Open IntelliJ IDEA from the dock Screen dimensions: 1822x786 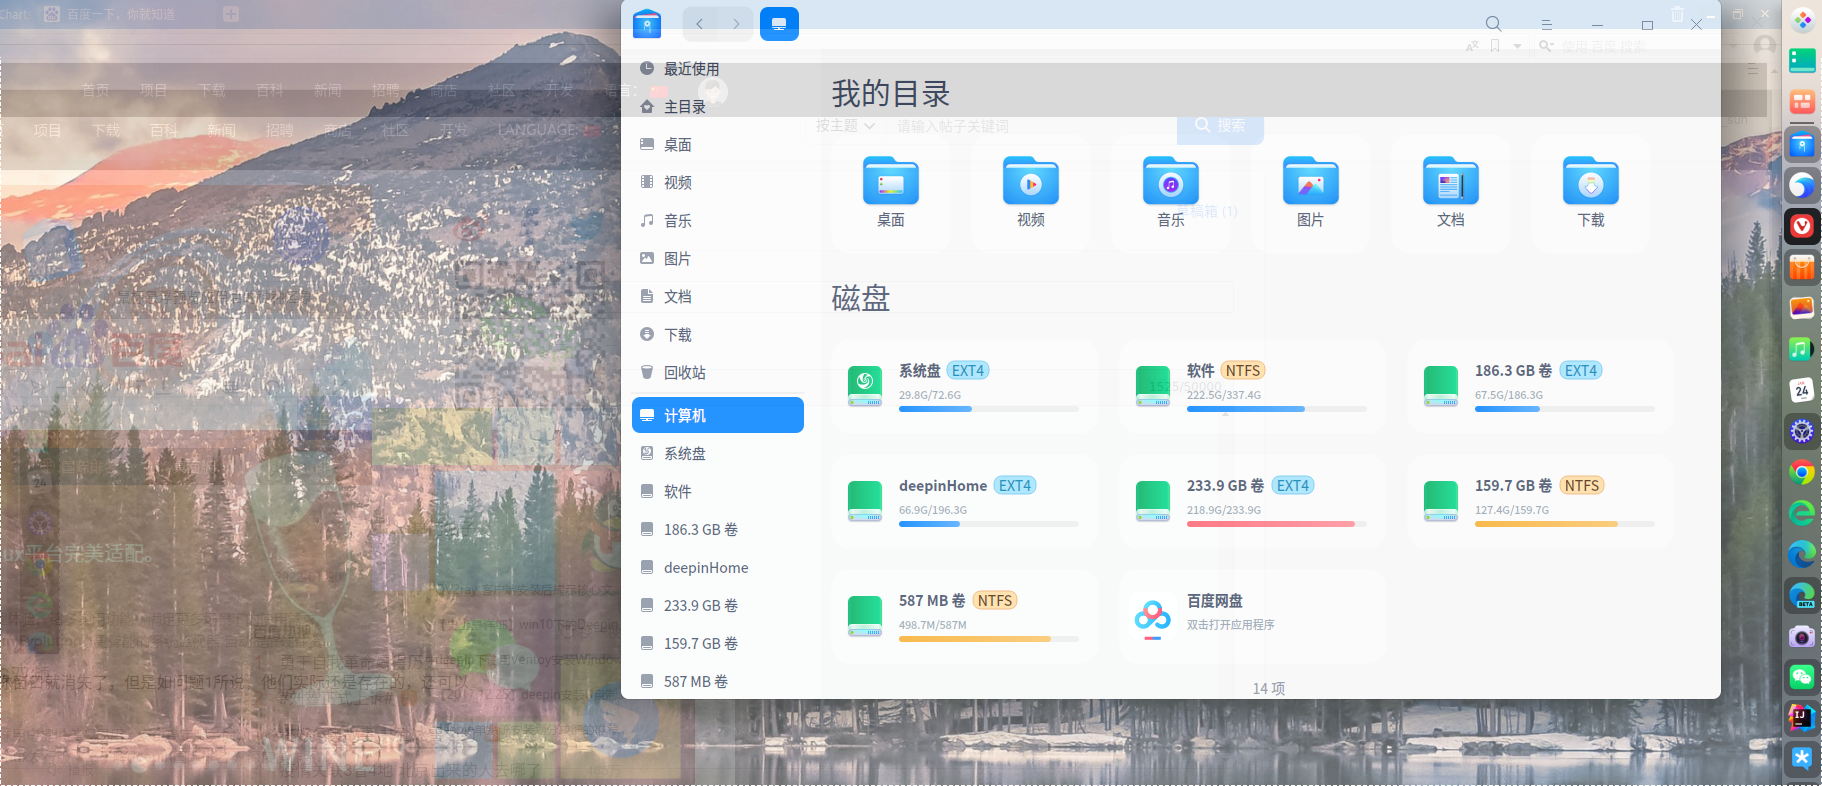click(1802, 717)
